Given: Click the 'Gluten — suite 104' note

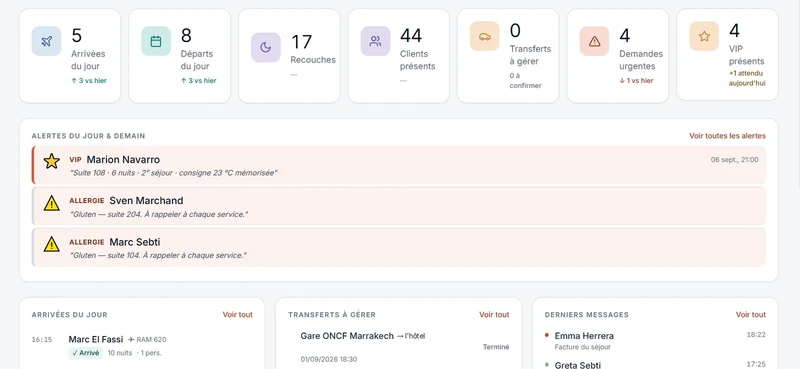Looking at the screenshot, I should pos(159,255).
